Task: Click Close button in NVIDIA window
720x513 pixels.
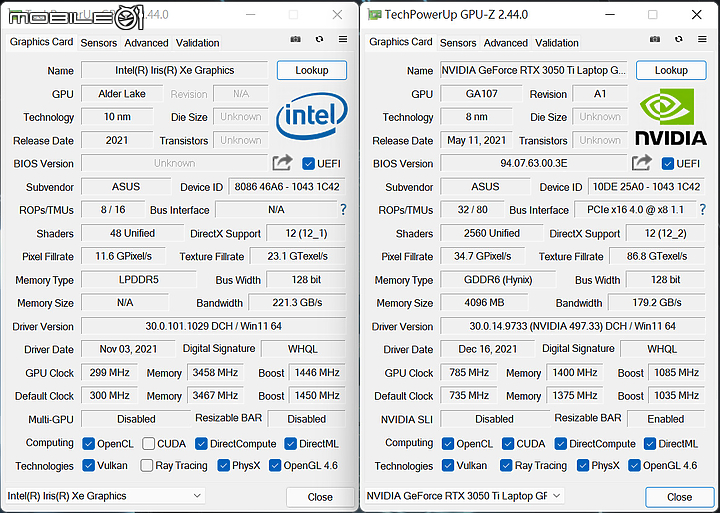Action: click(680, 497)
